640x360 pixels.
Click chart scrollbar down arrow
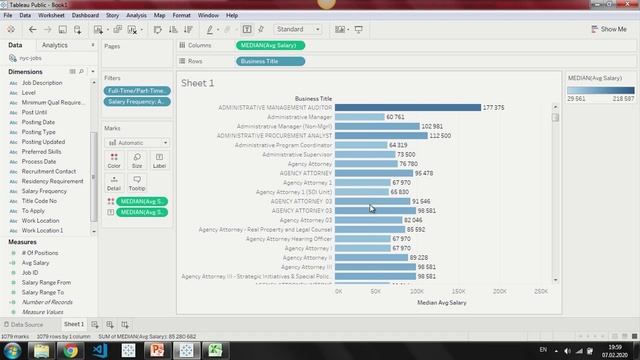point(555,280)
